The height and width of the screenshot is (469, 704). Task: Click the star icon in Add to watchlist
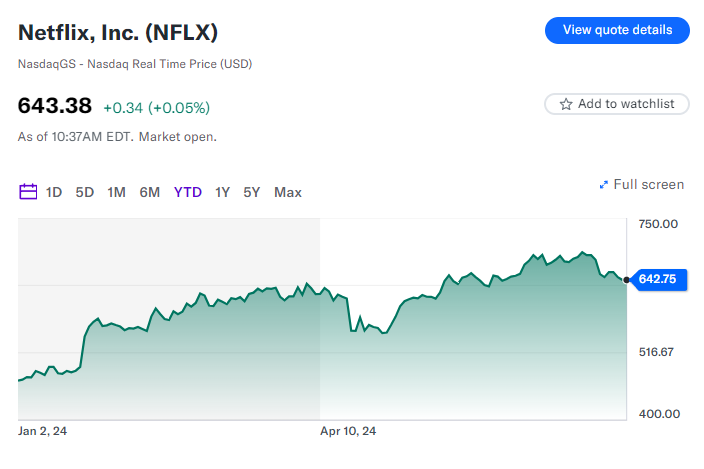(566, 104)
